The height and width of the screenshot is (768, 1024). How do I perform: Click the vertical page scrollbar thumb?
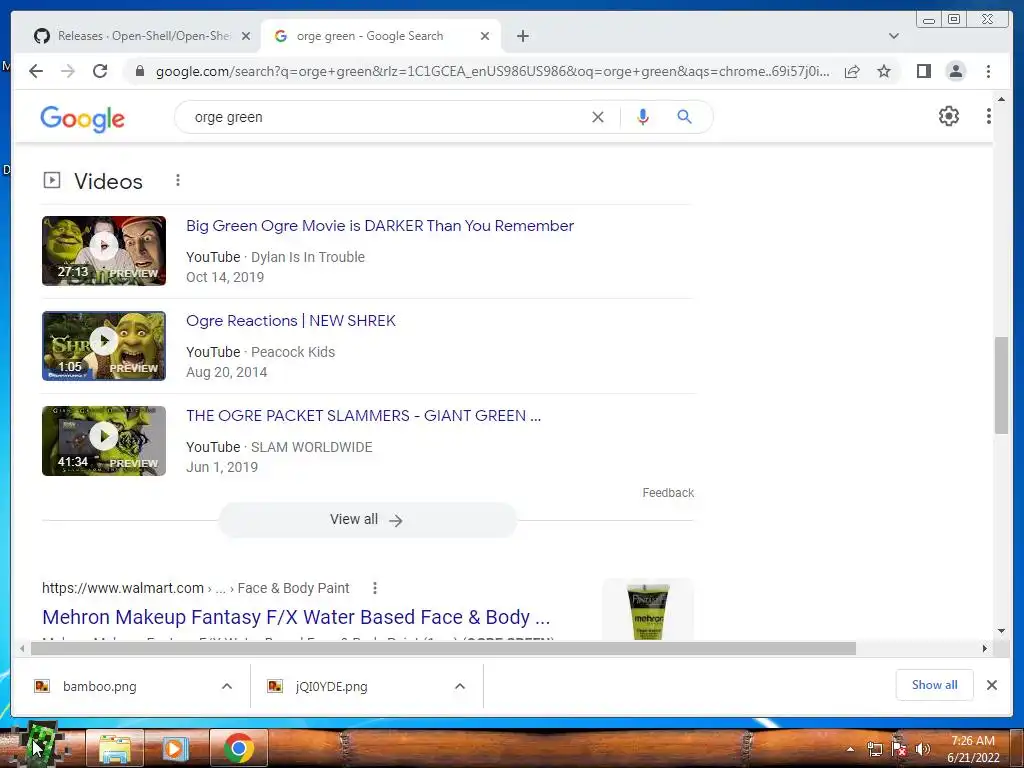[x=1001, y=385]
